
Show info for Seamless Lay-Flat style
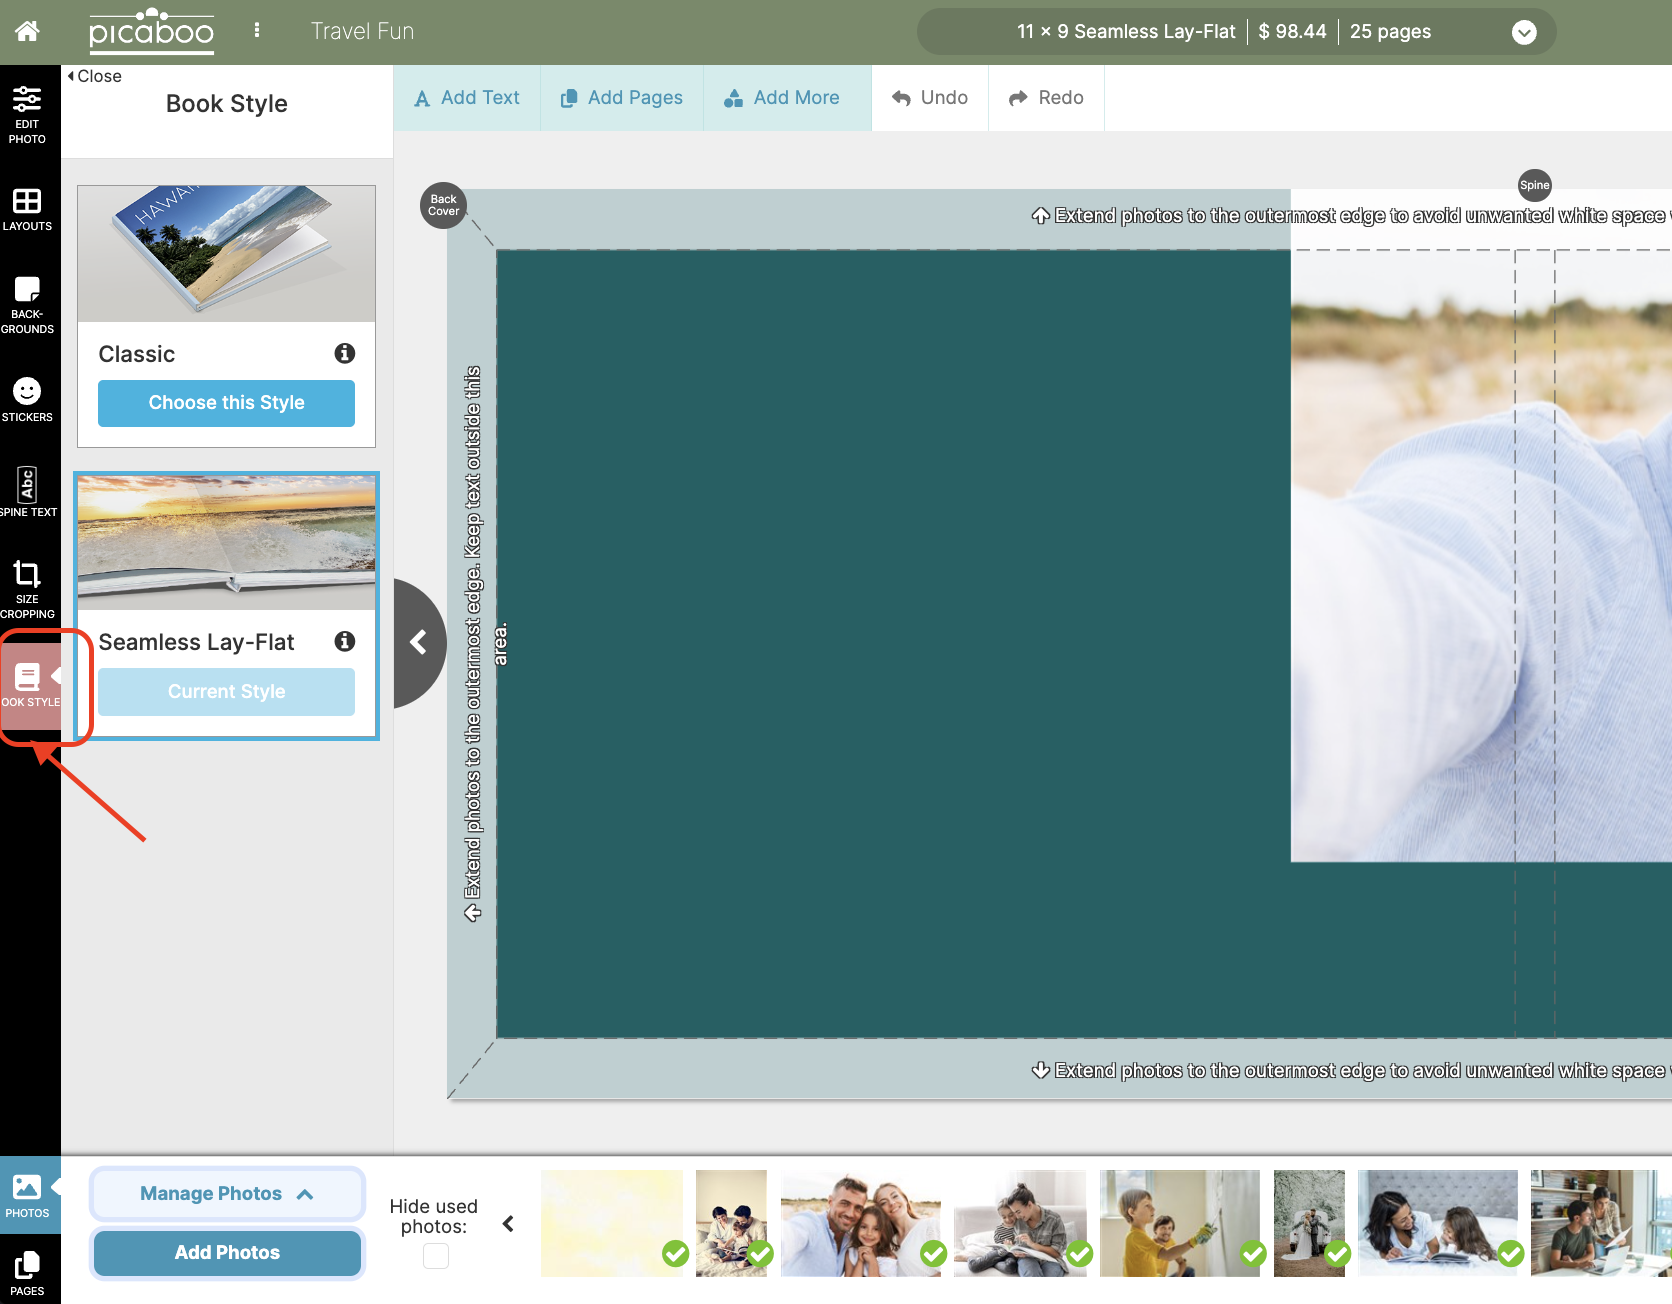click(x=345, y=641)
